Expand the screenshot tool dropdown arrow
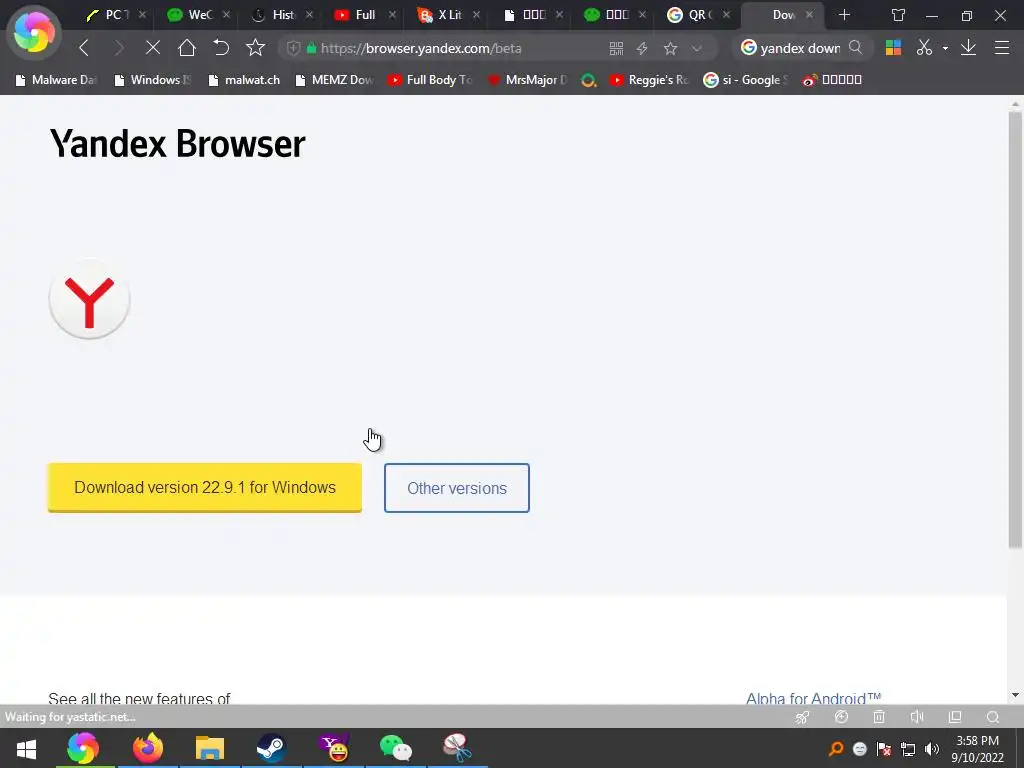The image size is (1024, 768). pos(944,48)
